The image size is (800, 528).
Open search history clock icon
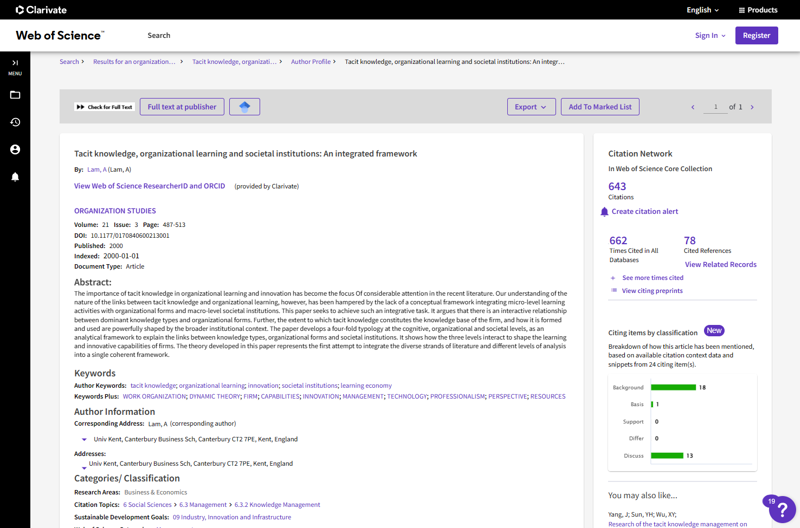coord(15,122)
